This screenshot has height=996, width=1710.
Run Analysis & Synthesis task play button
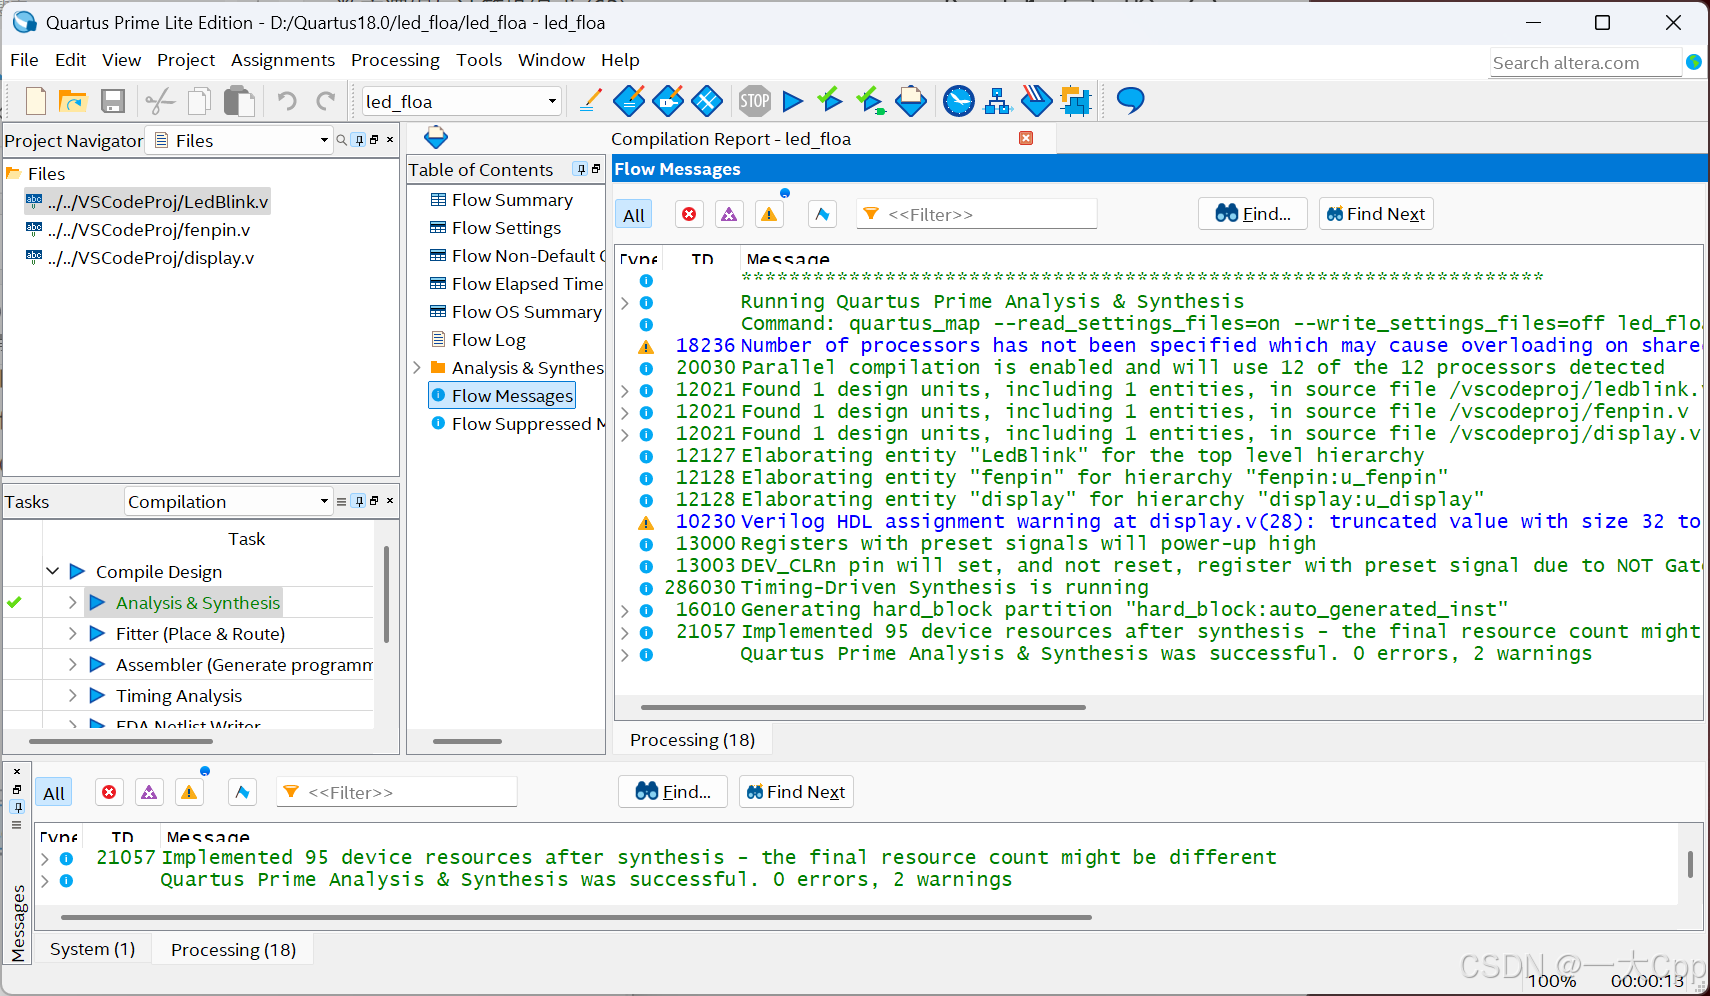pos(97,602)
